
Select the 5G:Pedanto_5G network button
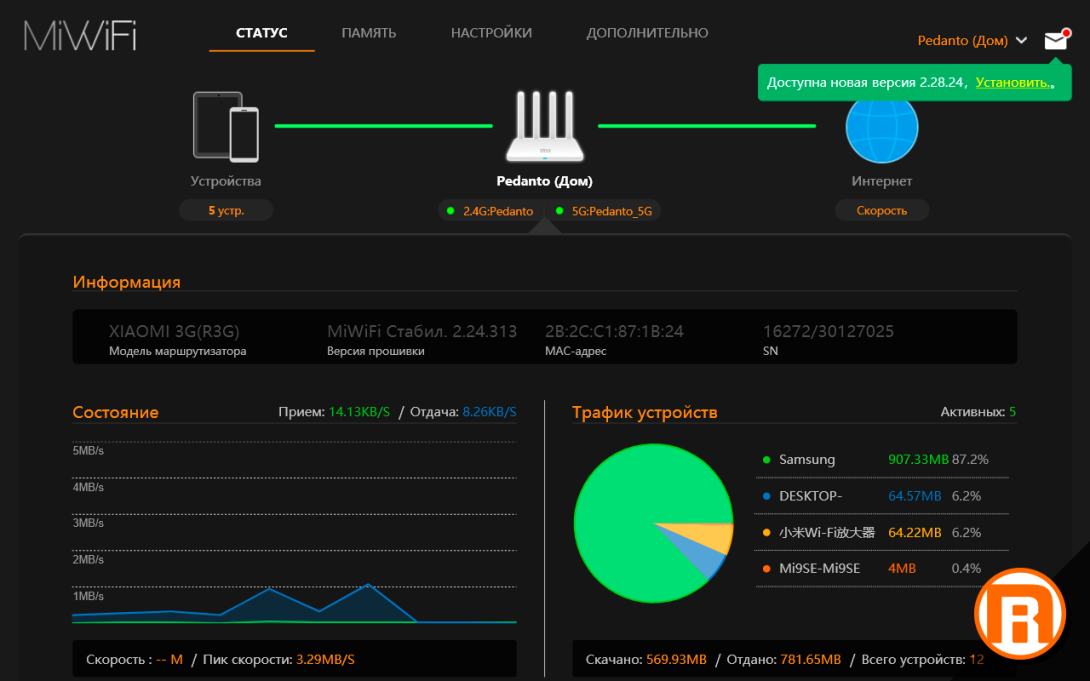pos(604,211)
